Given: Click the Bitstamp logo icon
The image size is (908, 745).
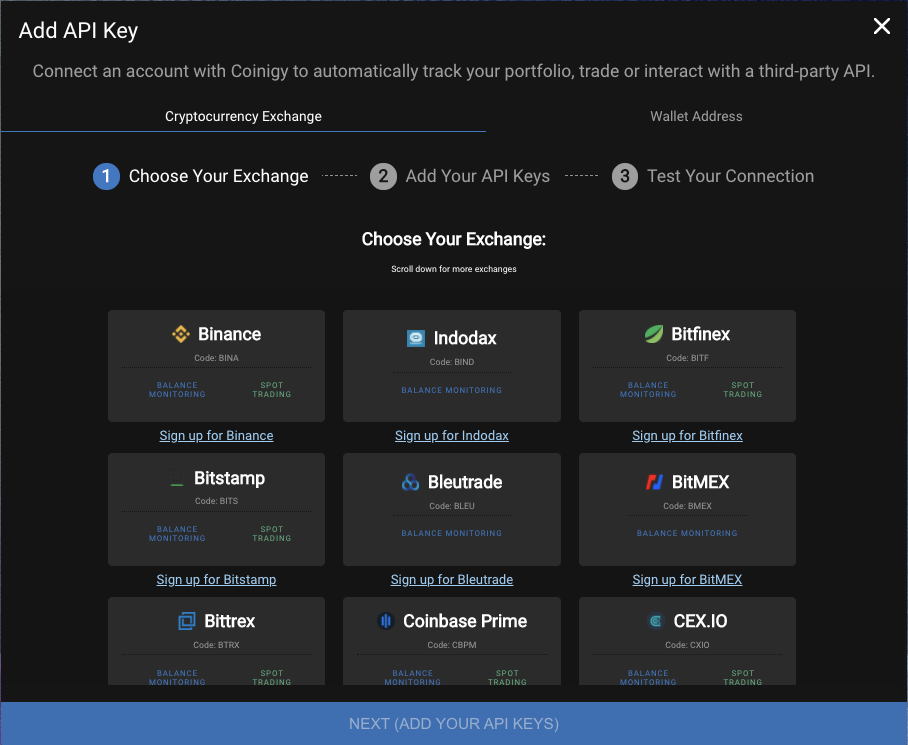Looking at the screenshot, I should (x=177, y=478).
